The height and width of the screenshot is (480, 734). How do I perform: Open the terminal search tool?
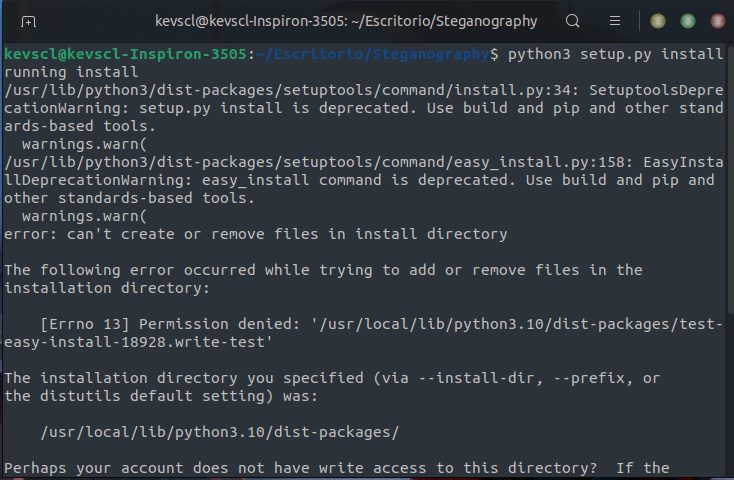(573, 21)
